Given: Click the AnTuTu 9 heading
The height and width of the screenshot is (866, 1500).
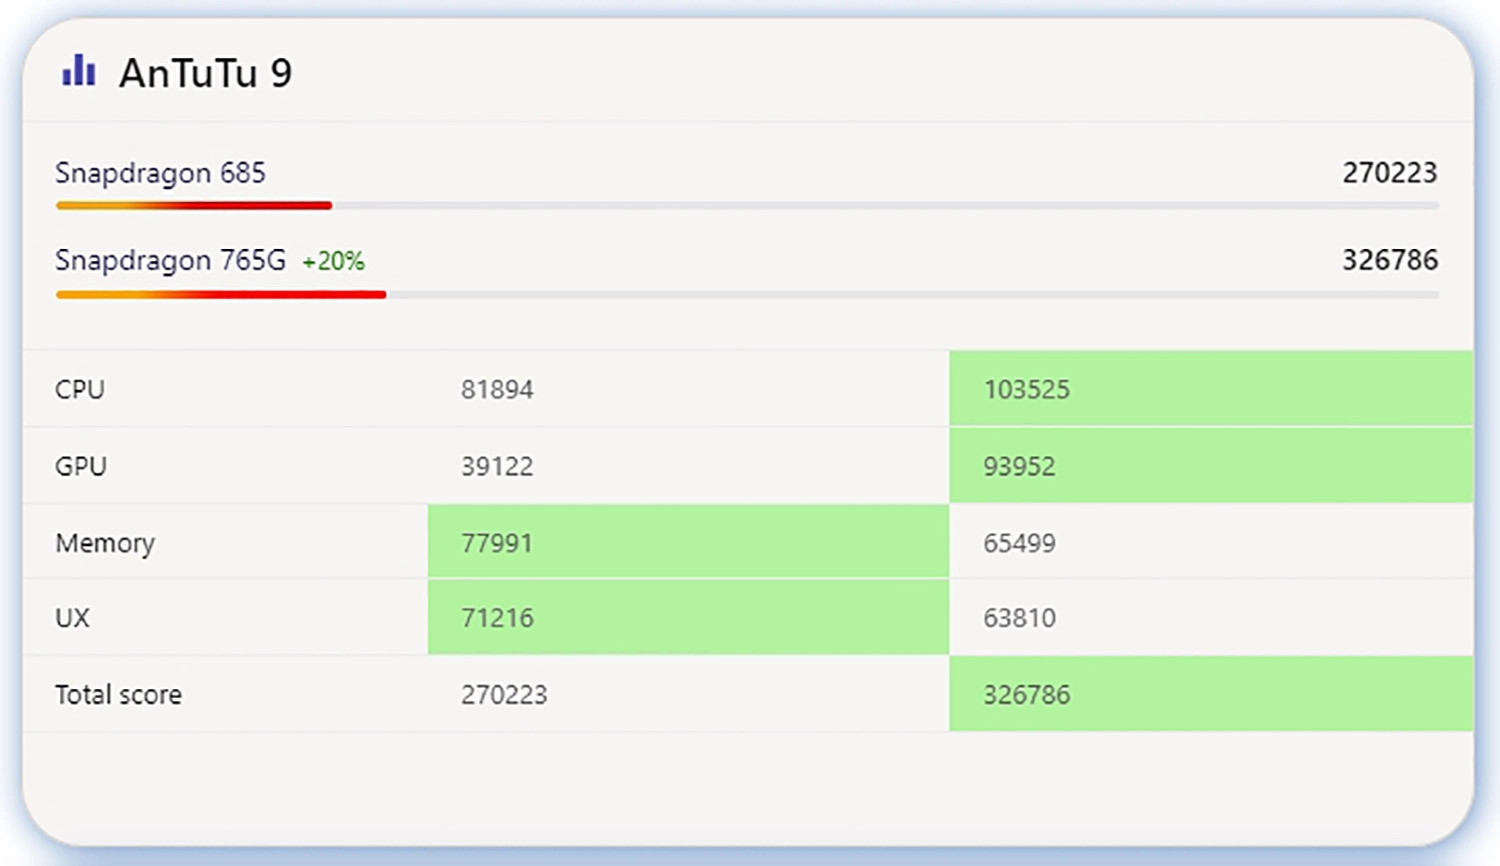Looking at the screenshot, I should pos(206,73).
